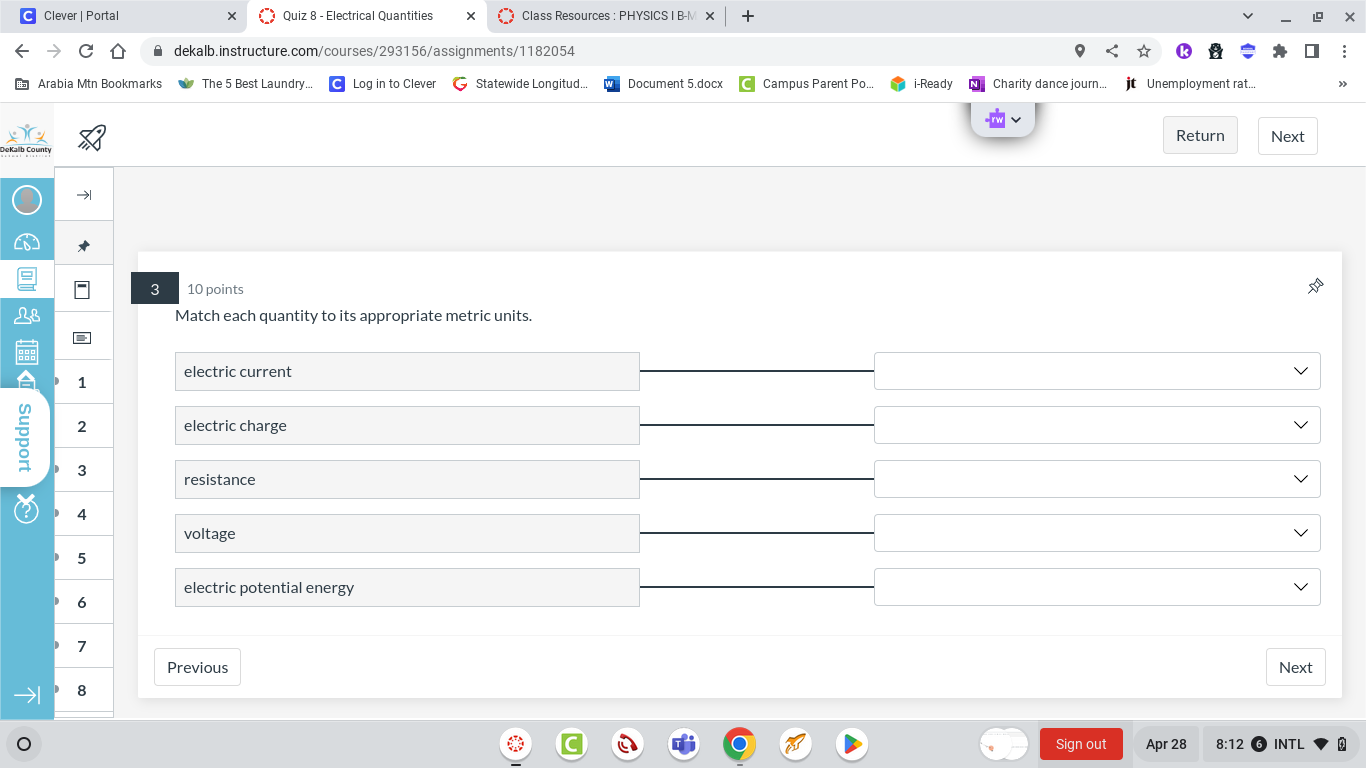Image resolution: width=1366 pixels, height=768 pixels.
Task: Open the Canvas Calendar icon
Action: pyautogui.click(x=27, y=352)
